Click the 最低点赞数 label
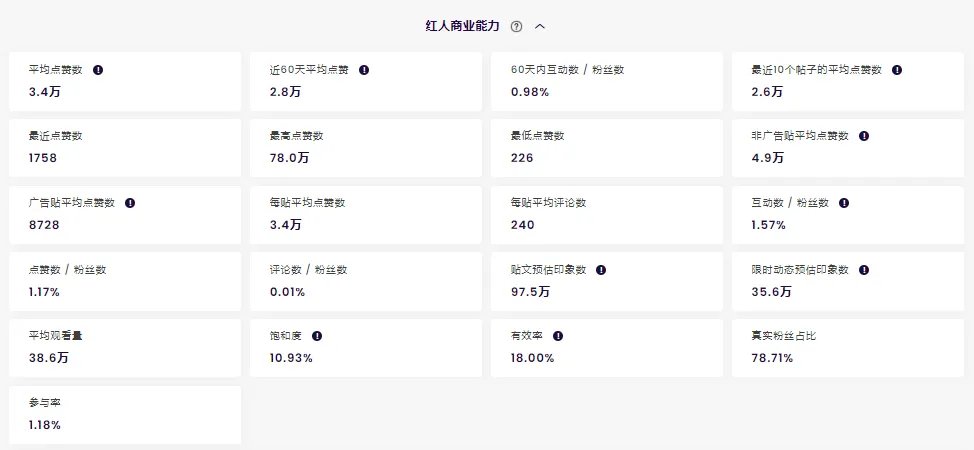 click(x=537, y=135)
